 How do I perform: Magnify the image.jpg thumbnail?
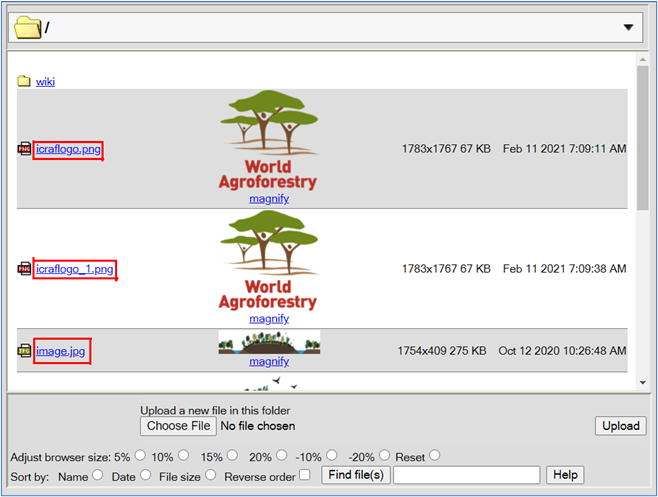click(x=269, y=361)
